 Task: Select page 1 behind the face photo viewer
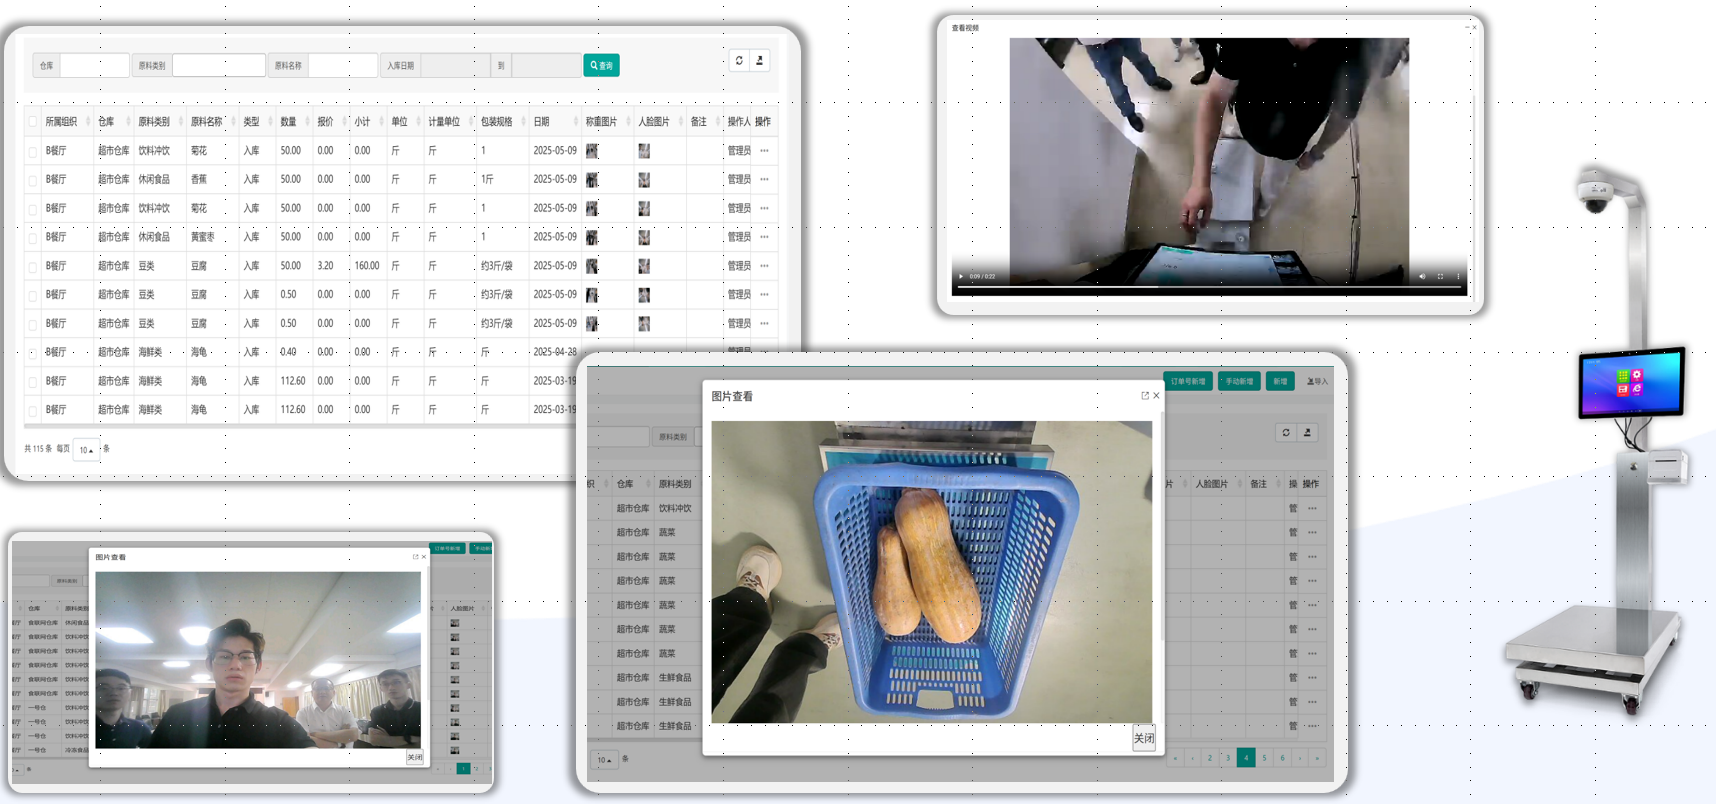click(x=463, y=769)
